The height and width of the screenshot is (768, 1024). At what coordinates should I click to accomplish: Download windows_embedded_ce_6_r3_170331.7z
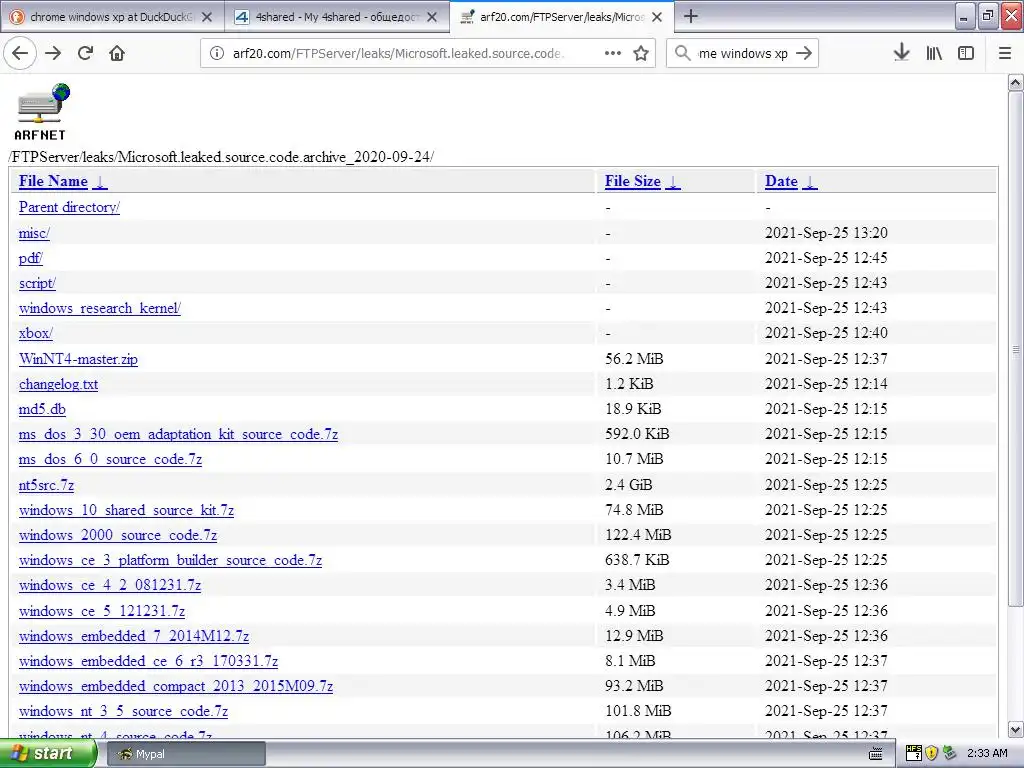[148, 661]
